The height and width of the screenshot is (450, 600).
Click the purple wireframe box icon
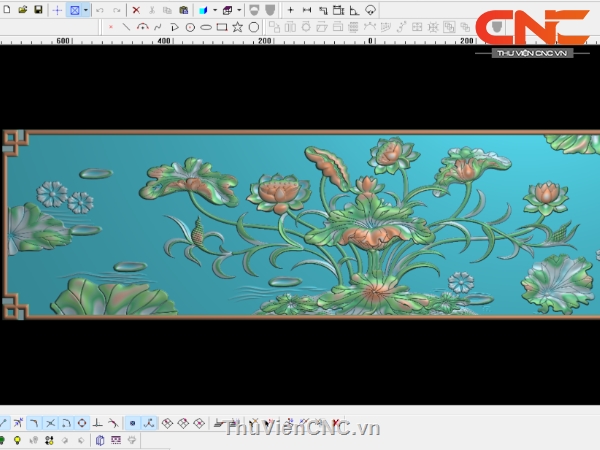[228, 10]
